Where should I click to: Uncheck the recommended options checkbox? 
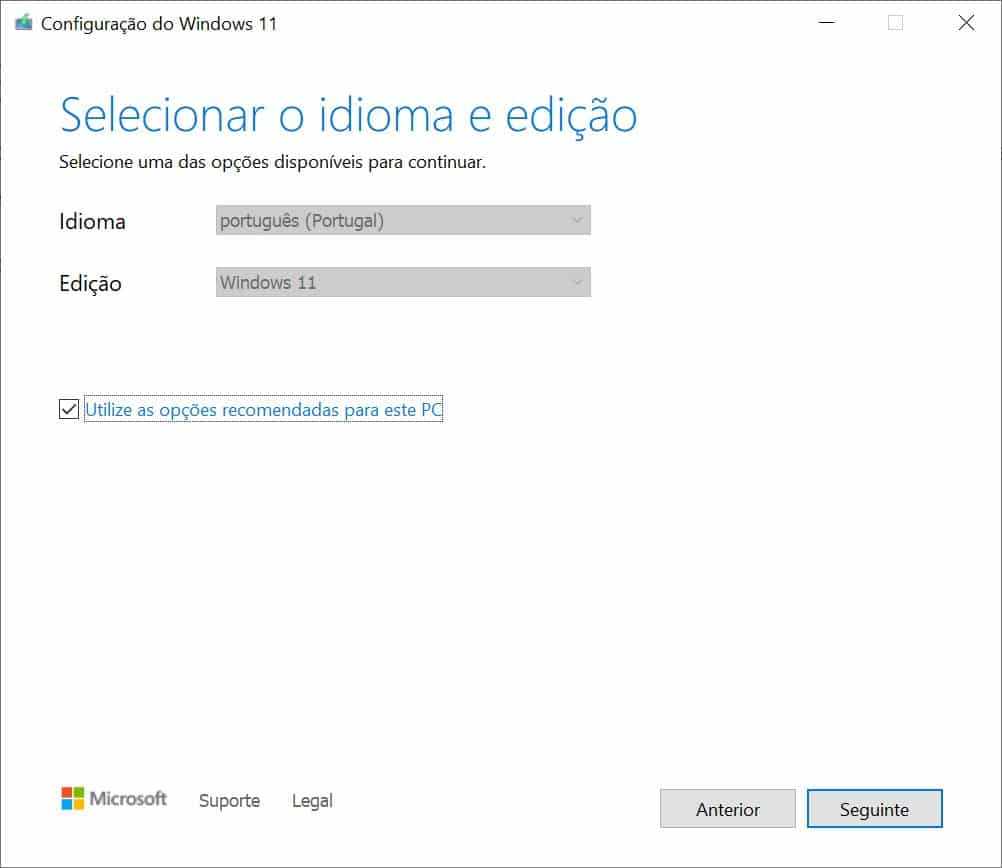coord(69,409)
